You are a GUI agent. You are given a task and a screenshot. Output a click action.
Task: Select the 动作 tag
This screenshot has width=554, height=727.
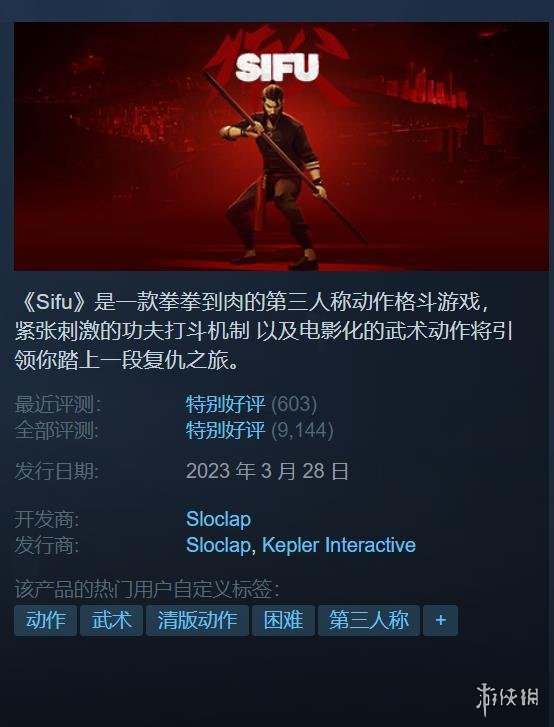[45, 620]
